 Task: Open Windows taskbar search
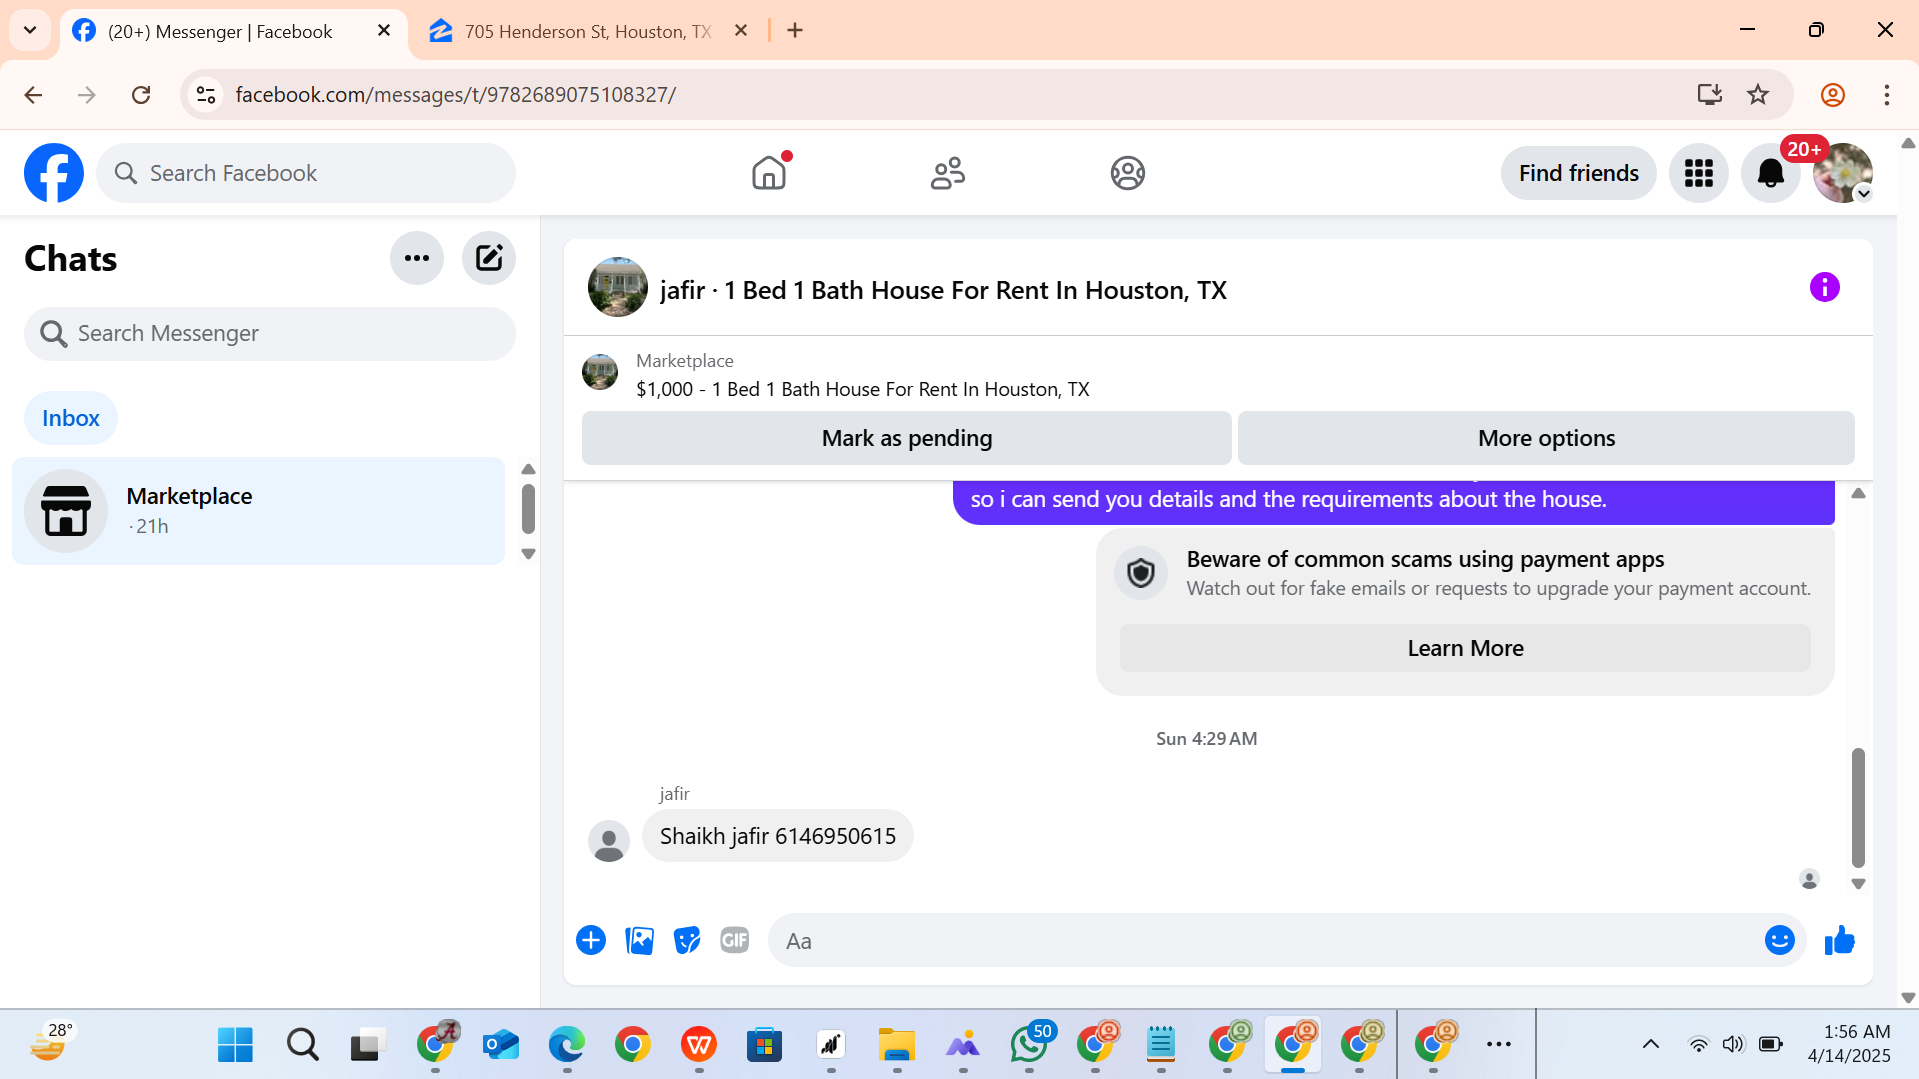[302, 1045]
